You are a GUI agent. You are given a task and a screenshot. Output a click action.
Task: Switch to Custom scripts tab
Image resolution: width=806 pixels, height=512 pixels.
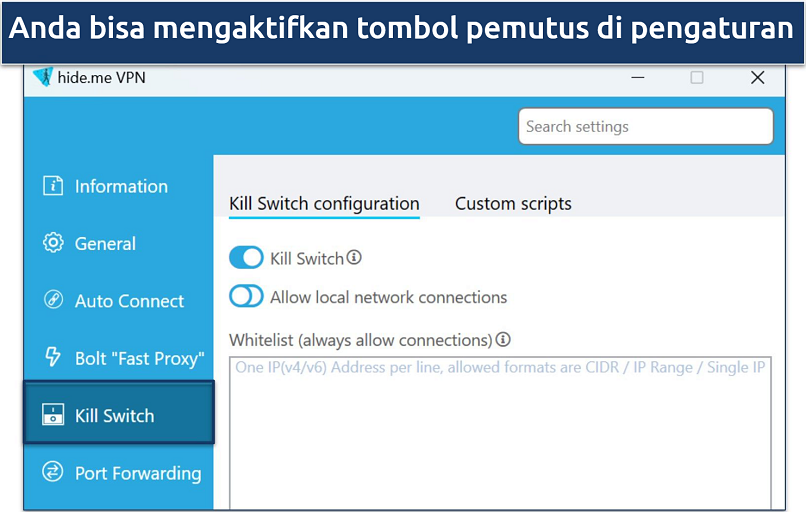pyautogui.click(x=513, y=204)
